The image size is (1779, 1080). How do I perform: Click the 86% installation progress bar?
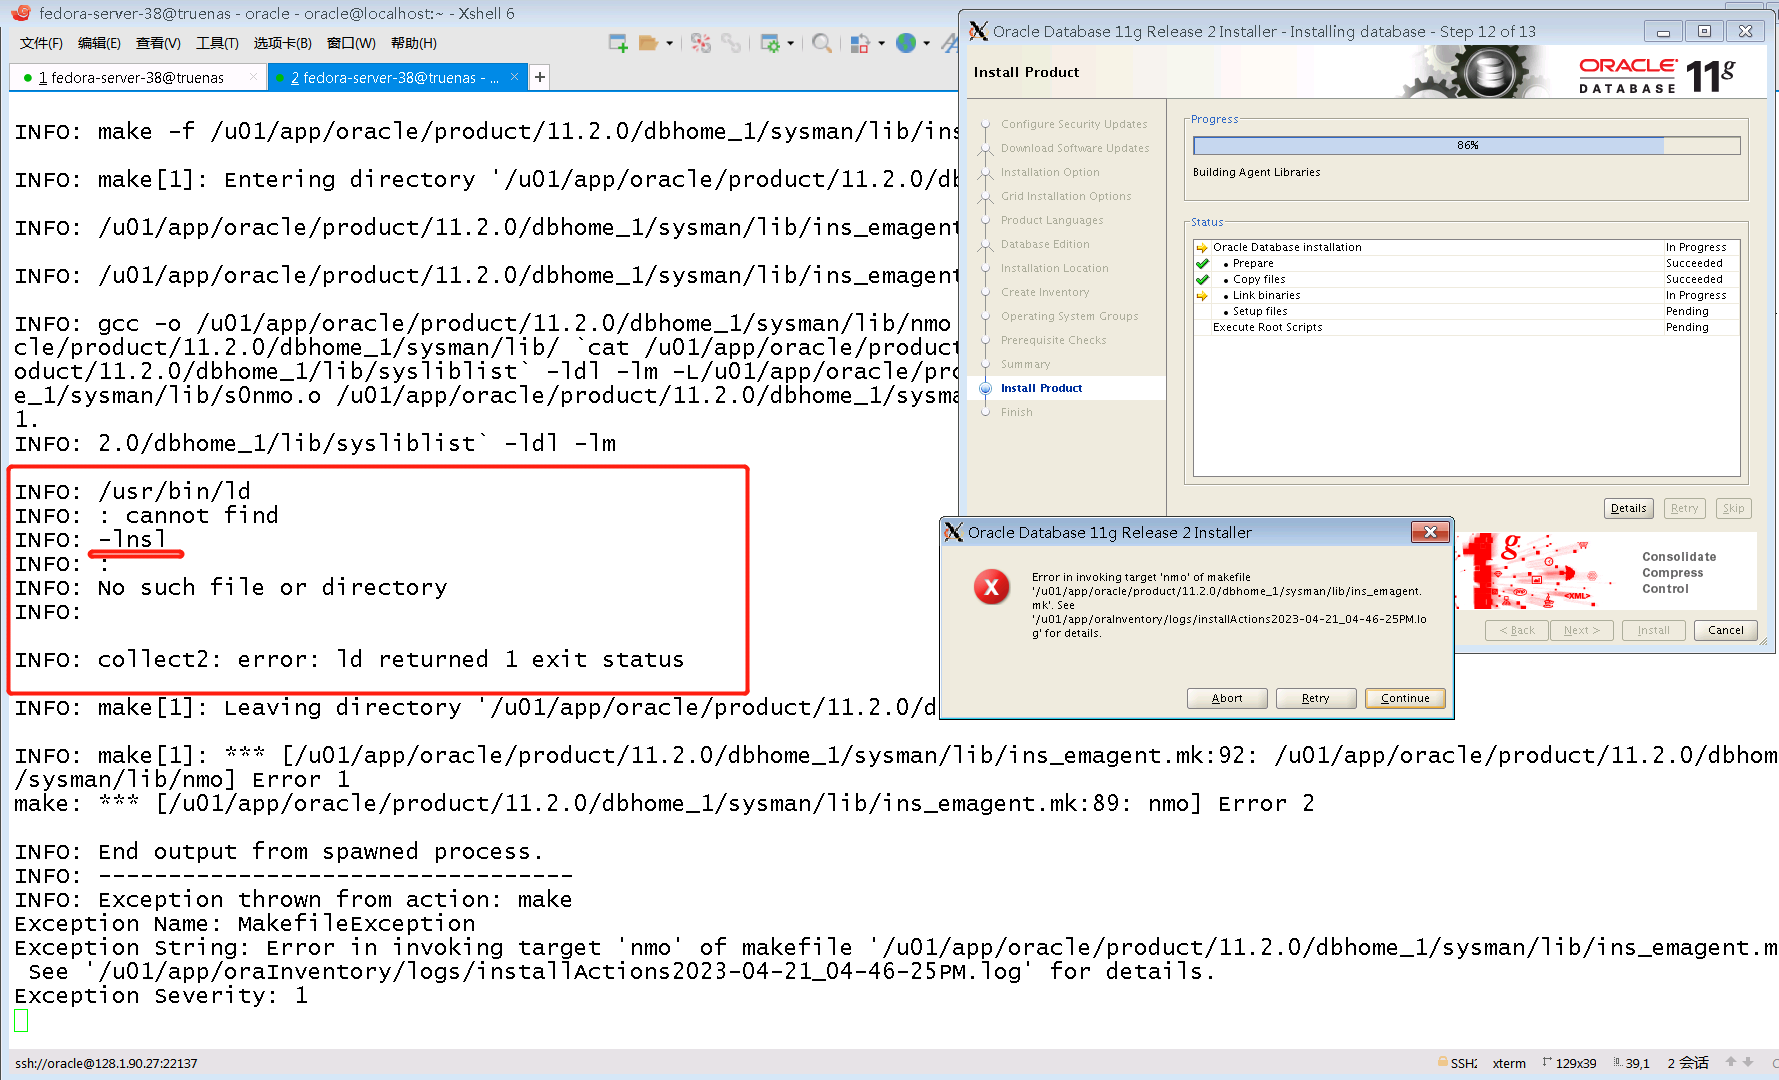(1467, 145)
